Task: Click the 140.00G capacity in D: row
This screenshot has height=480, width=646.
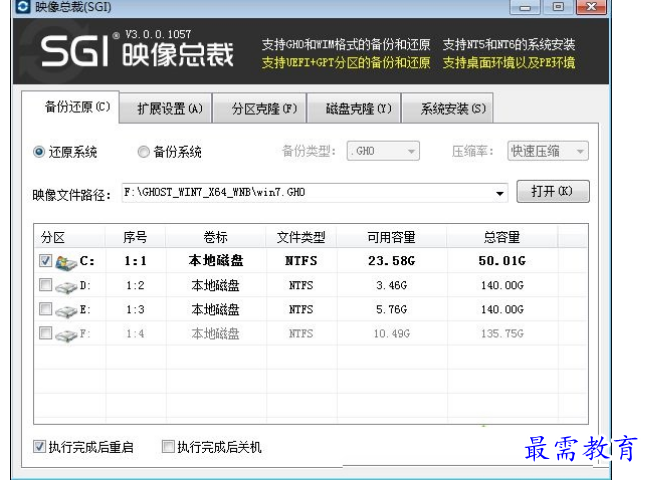Action: 502,285
